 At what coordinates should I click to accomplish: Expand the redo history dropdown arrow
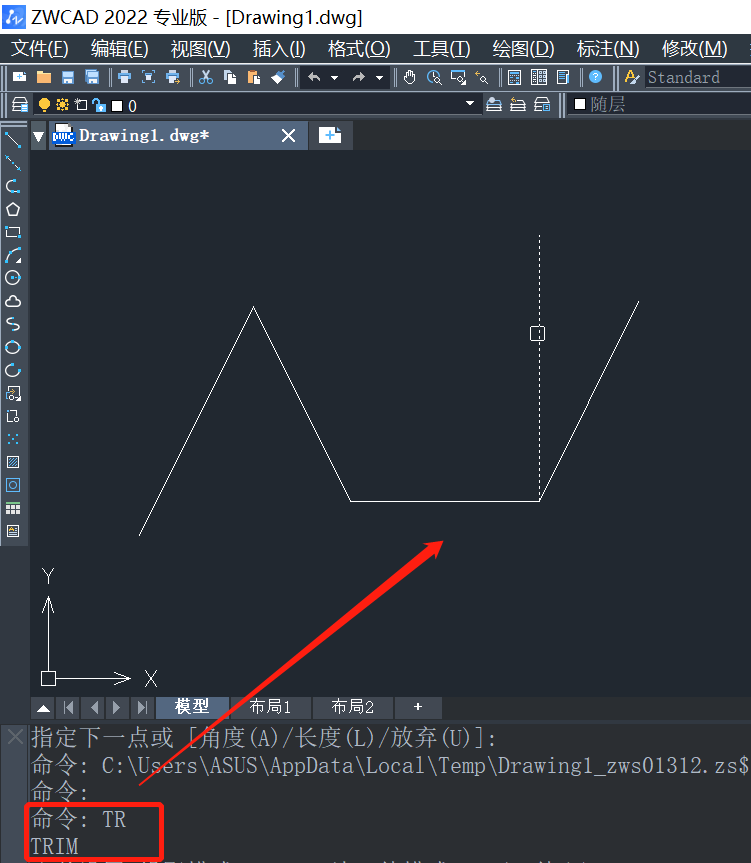[x=380, y=78]
